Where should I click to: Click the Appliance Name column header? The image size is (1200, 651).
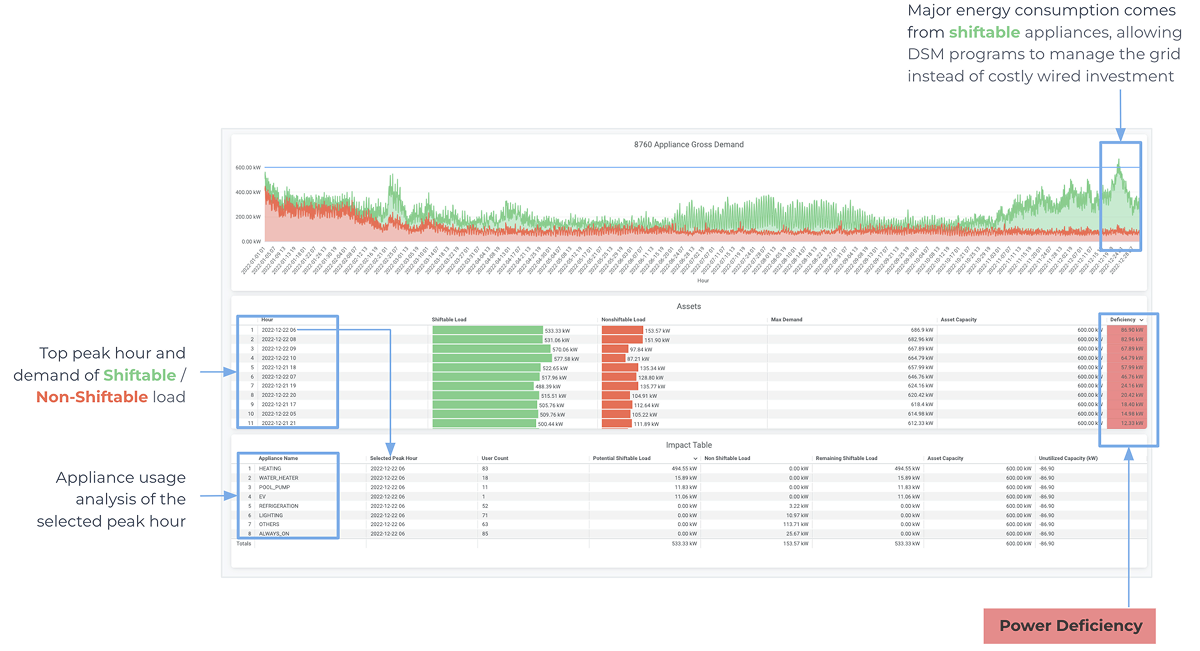pos(278,458)
